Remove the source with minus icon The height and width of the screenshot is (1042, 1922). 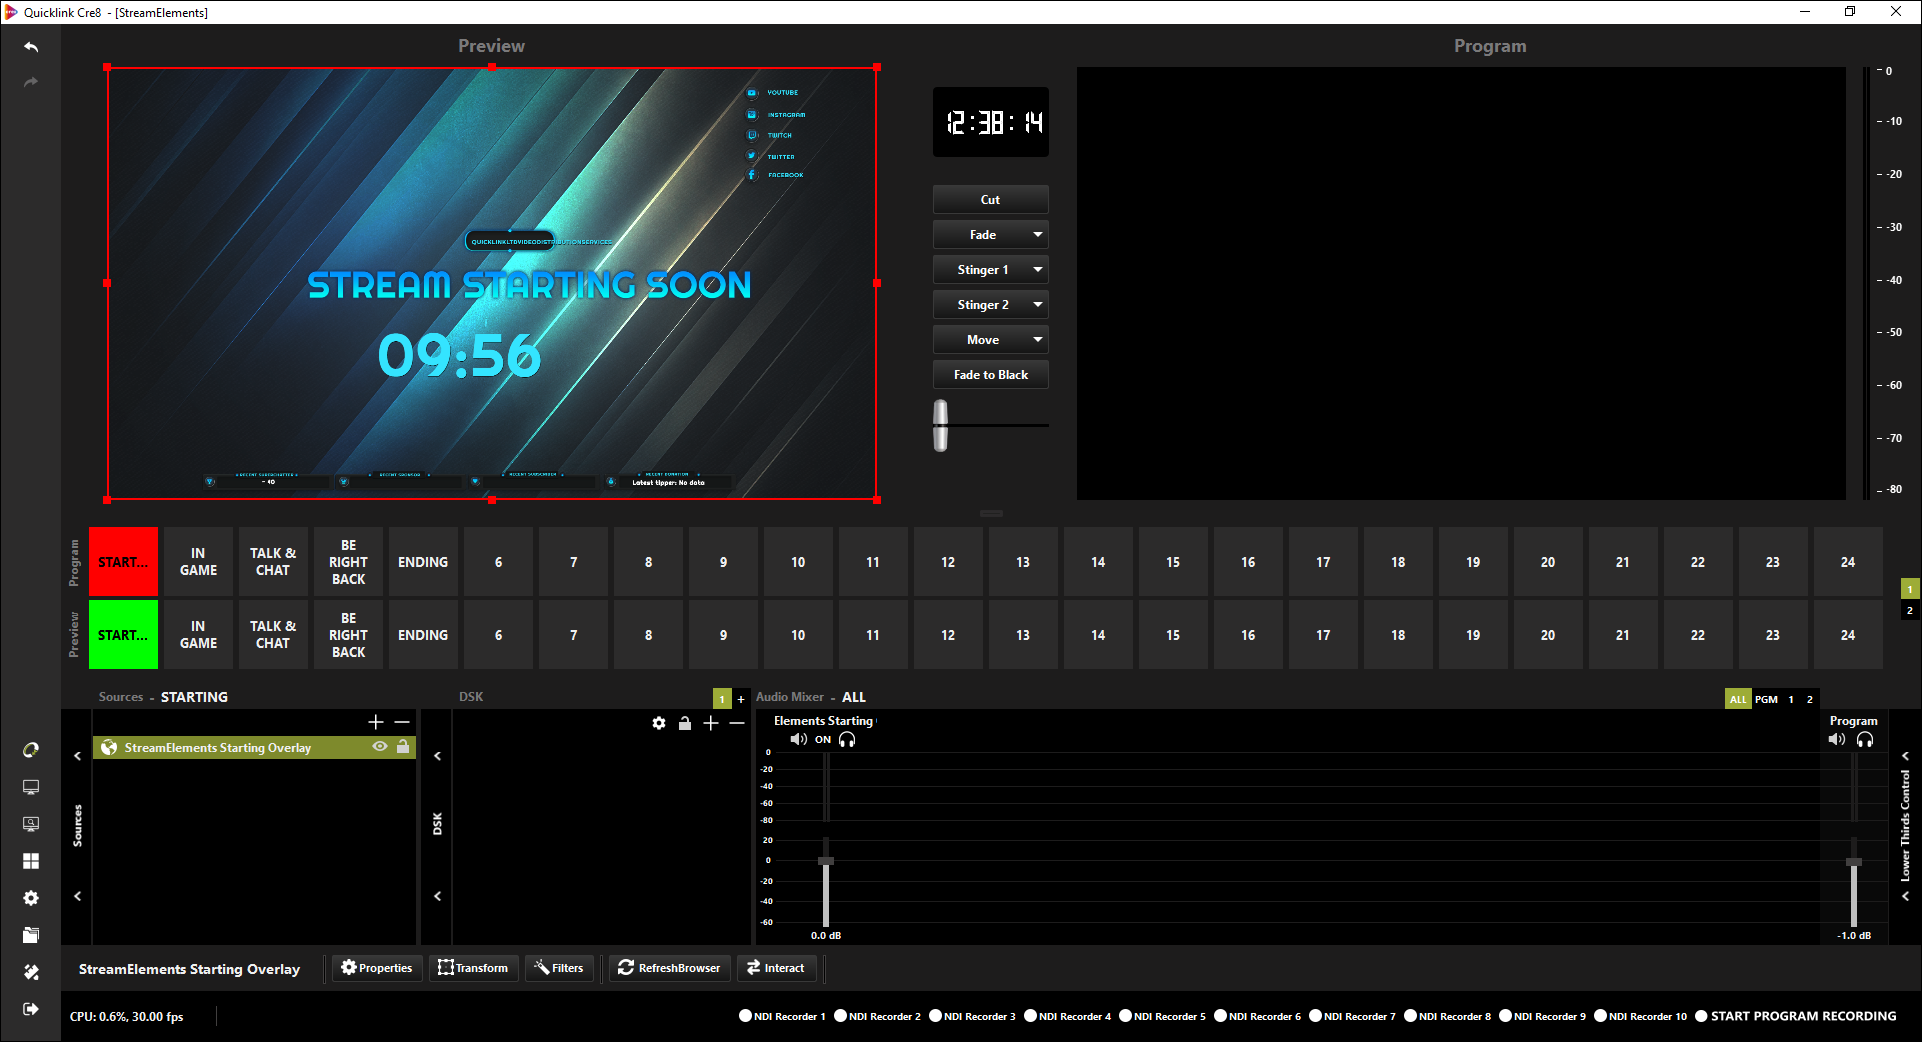point(402,722)
